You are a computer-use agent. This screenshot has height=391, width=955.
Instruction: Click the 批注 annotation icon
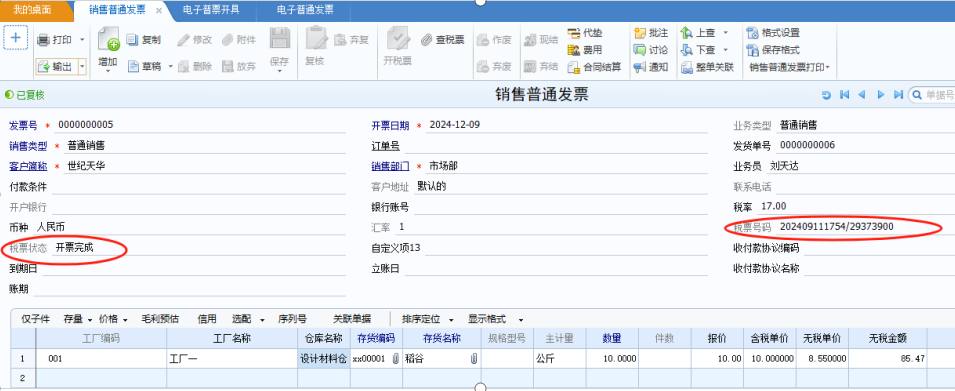point(640,33)
